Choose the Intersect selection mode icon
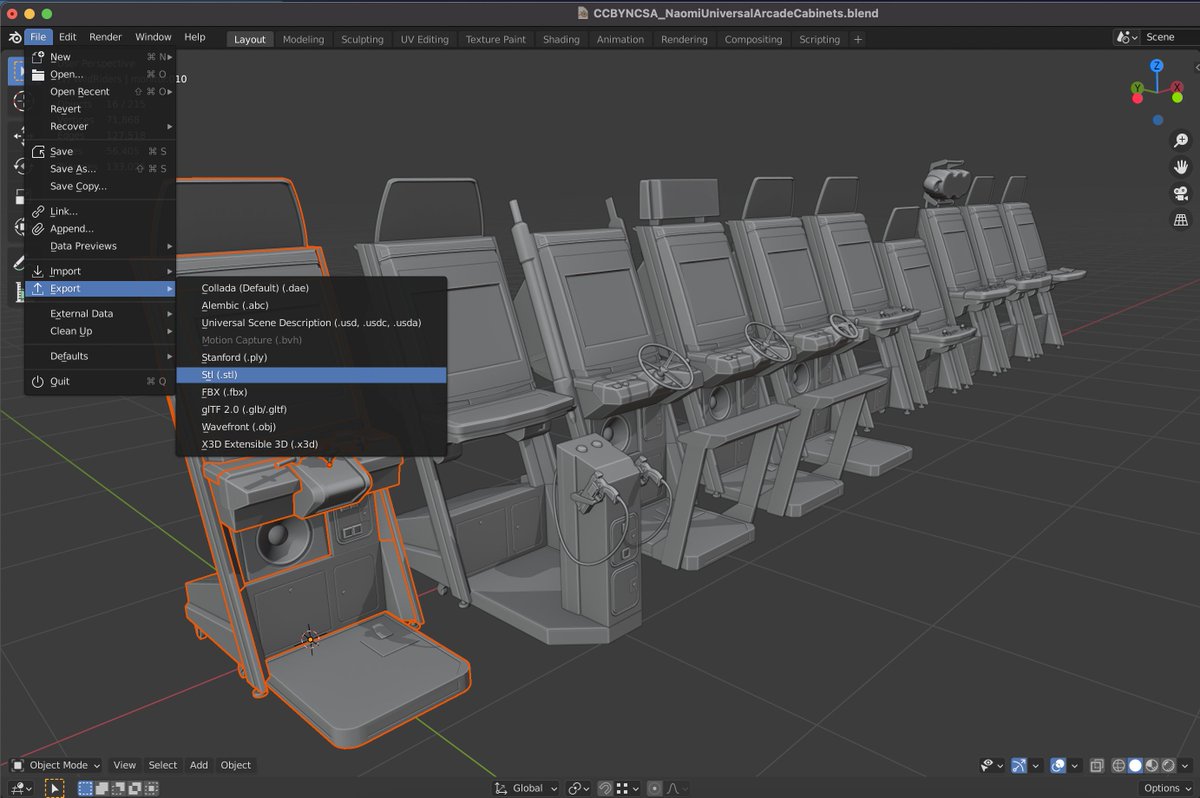Screen dimensions: 1200x798 pyautogui.click(x=152, y=789)
